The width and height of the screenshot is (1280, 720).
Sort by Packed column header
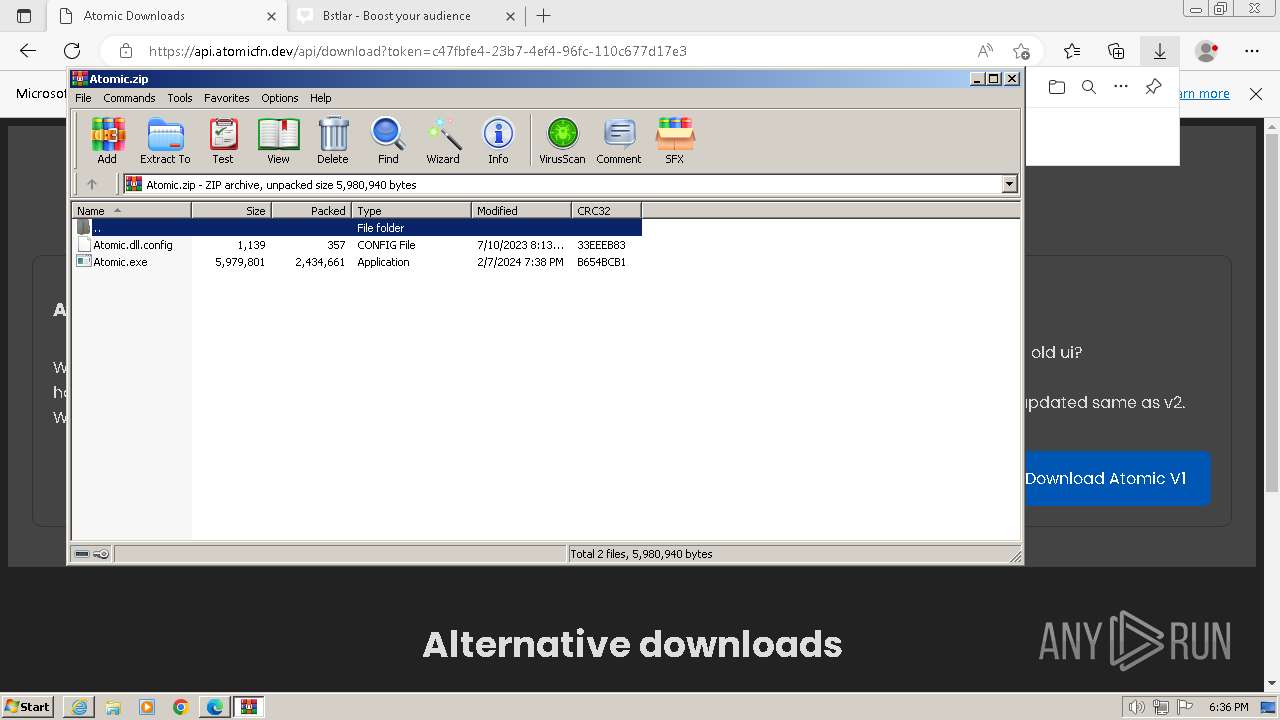pos(311,210)
